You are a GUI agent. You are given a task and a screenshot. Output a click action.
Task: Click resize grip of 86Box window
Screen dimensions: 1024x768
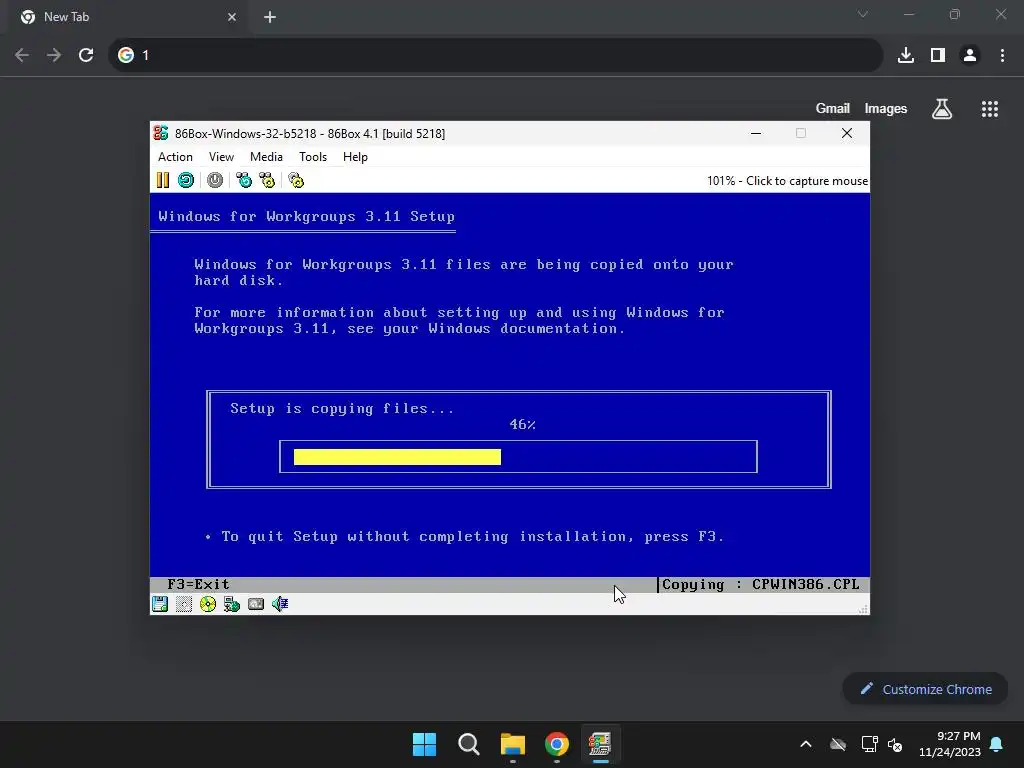pyautogui.click(x=863, y=609)
